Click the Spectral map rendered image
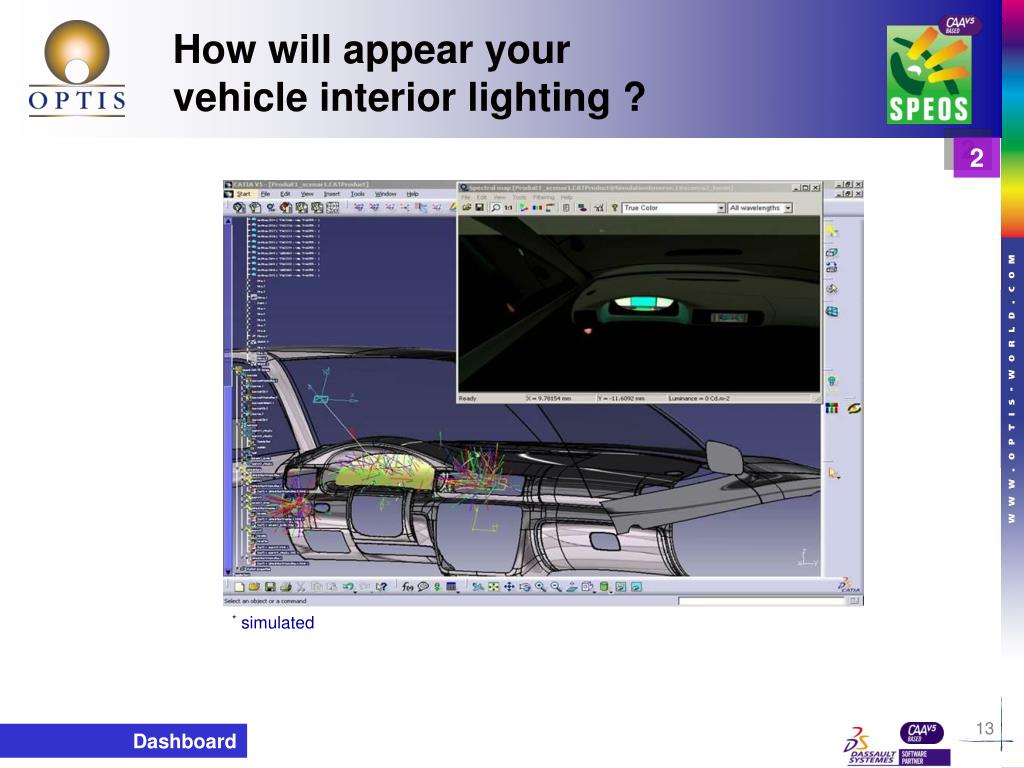1024x768 pixels. [639, 304]
